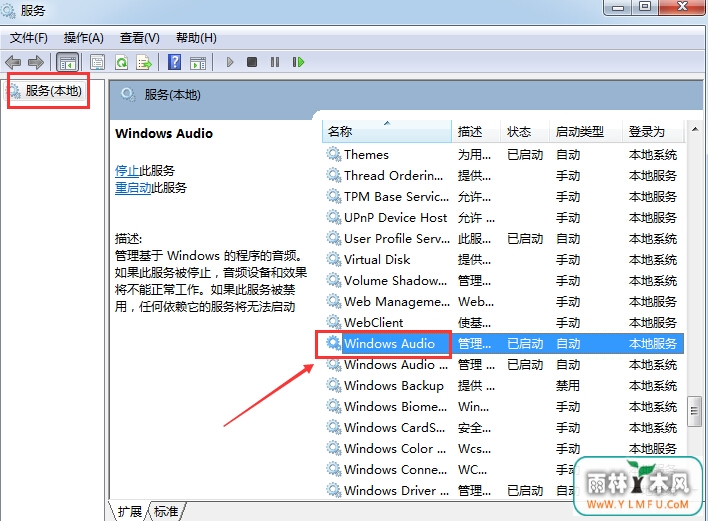
Task: Select the Thread Orderin... service
Action: [x=503, y=176]
